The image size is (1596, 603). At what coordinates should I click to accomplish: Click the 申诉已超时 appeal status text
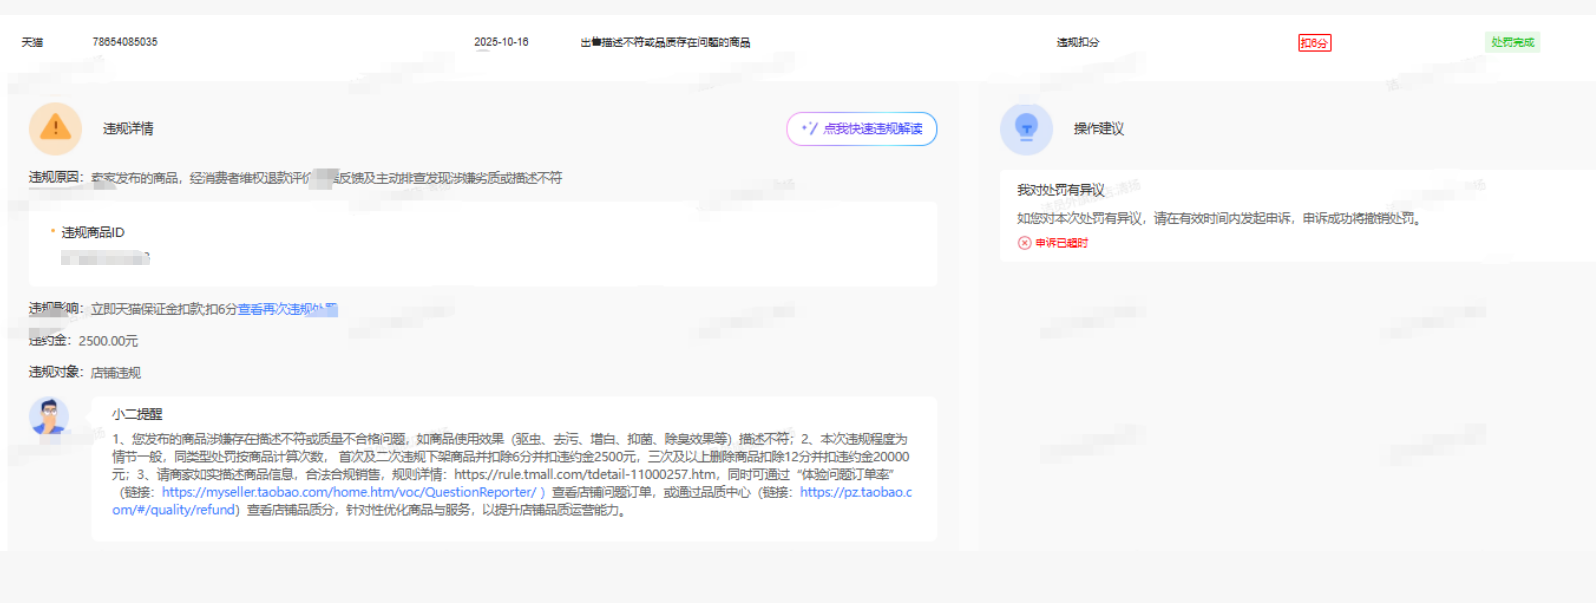click(x=1061, y=243)
